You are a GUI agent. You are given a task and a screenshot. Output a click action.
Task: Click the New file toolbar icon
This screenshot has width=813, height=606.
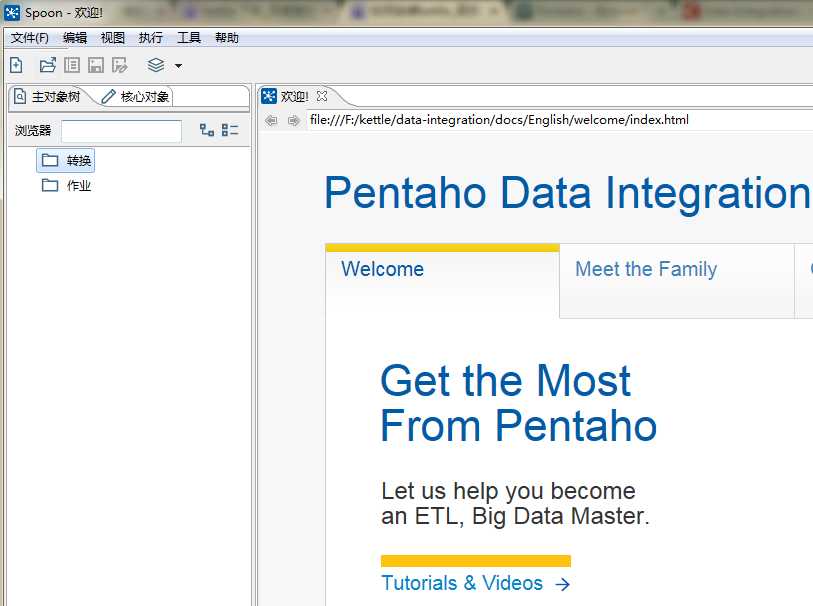click(16, 65)
